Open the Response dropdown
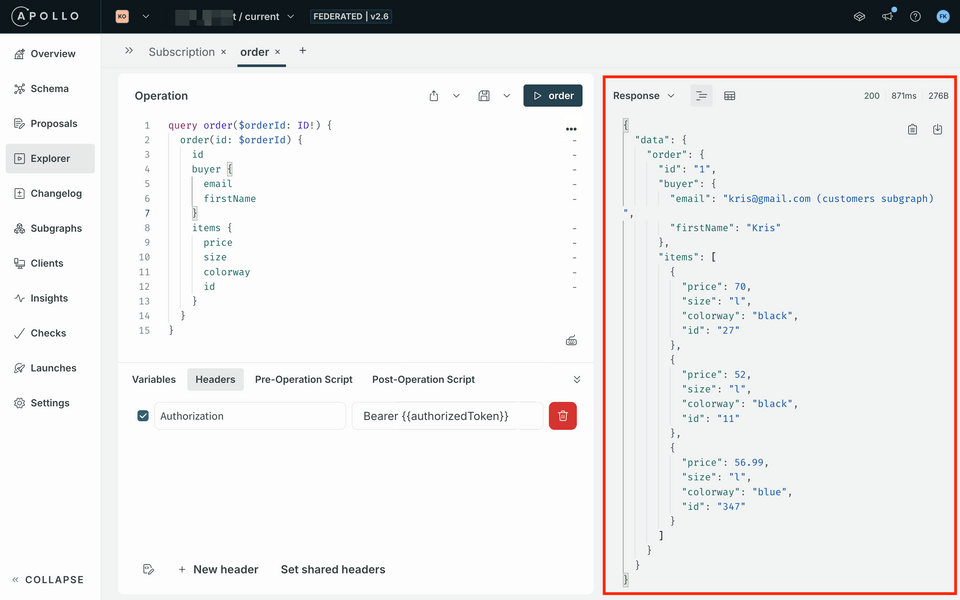 pyautogui.click(x=644, y=96)
